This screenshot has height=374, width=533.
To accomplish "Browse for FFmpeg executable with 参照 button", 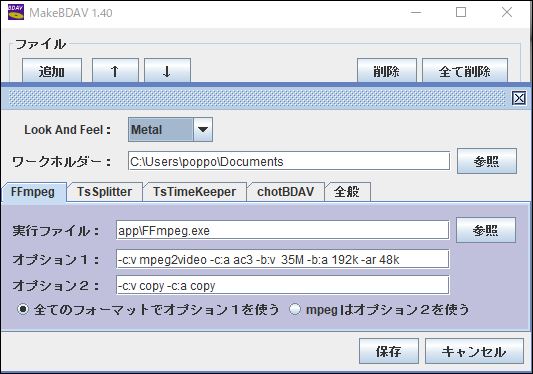I will point(486,230).
